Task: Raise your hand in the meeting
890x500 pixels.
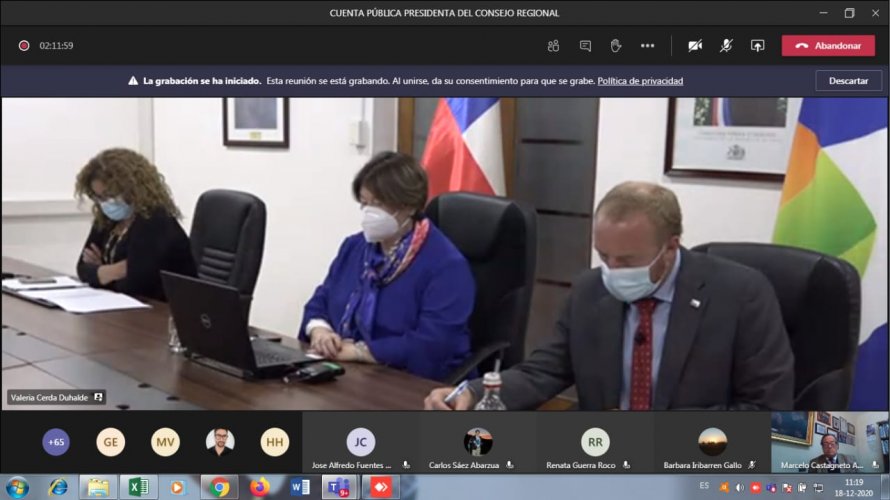Action: [616, 46]
